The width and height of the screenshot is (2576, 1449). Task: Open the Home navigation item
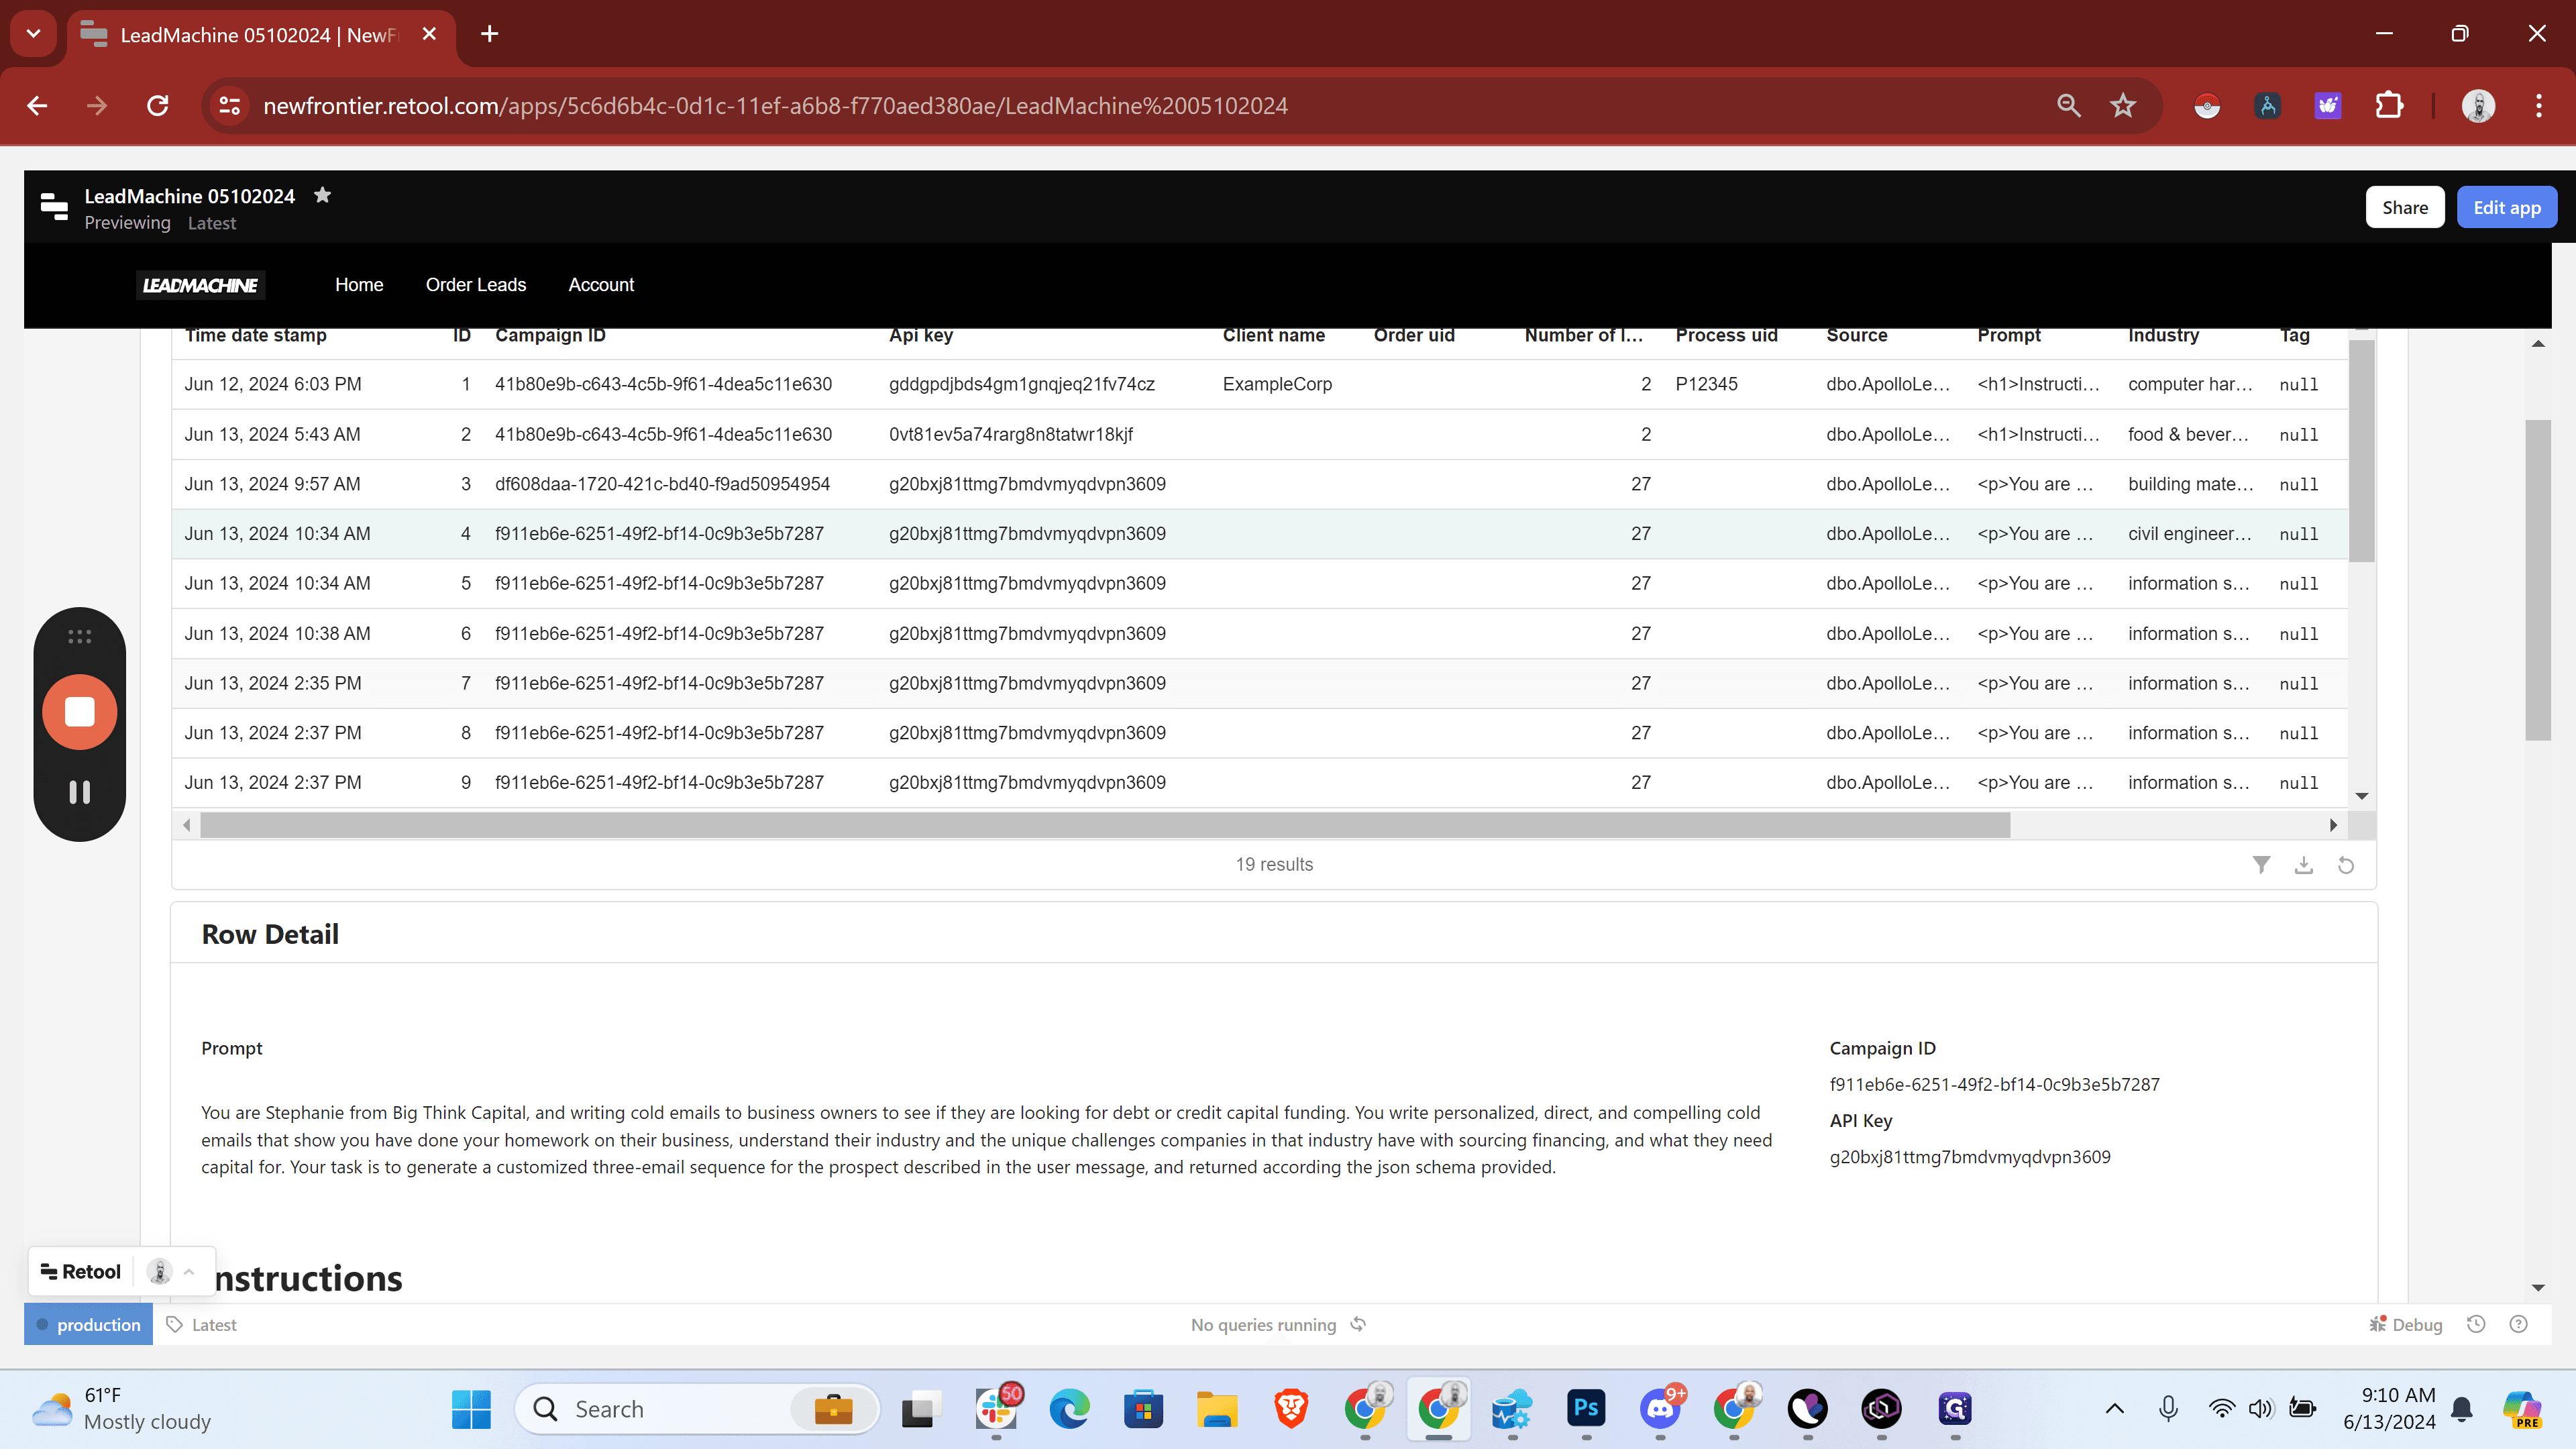[x=359, y=285]
